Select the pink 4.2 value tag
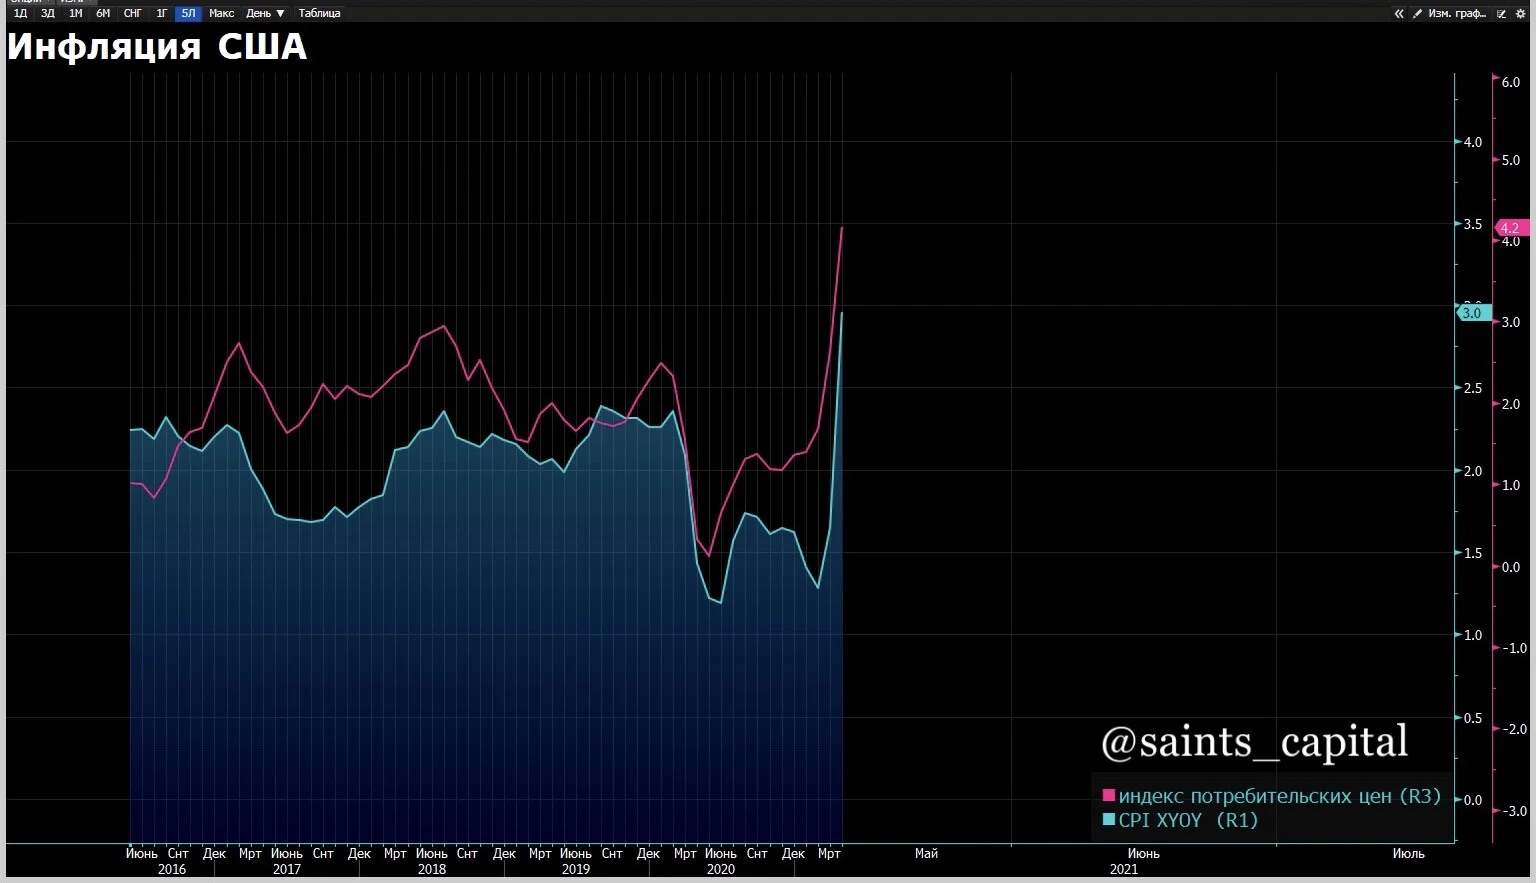 pyautogui.click(x=1511, y=228)
